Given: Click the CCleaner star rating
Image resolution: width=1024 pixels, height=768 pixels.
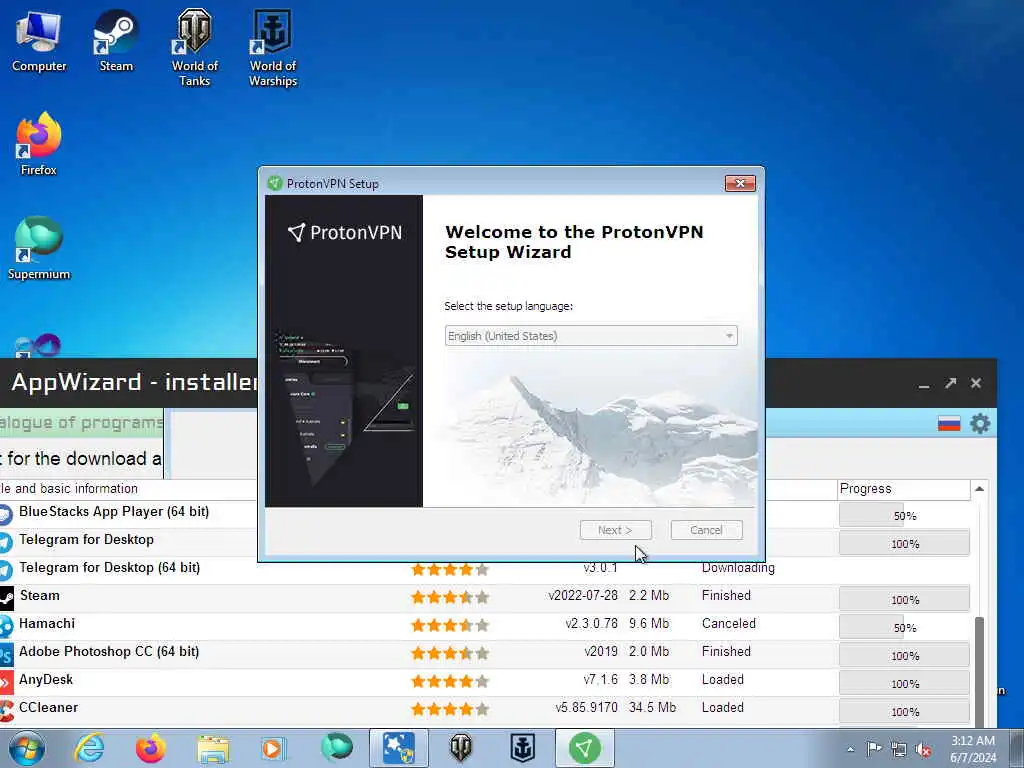Looking at the screenshot, I should (449, 709).
